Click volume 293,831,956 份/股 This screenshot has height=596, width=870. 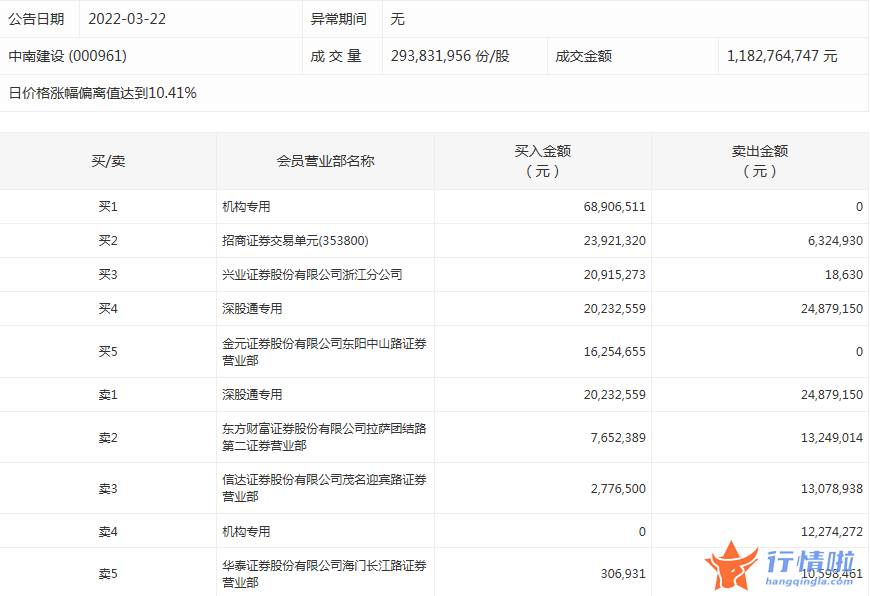[x=450, y=56]
